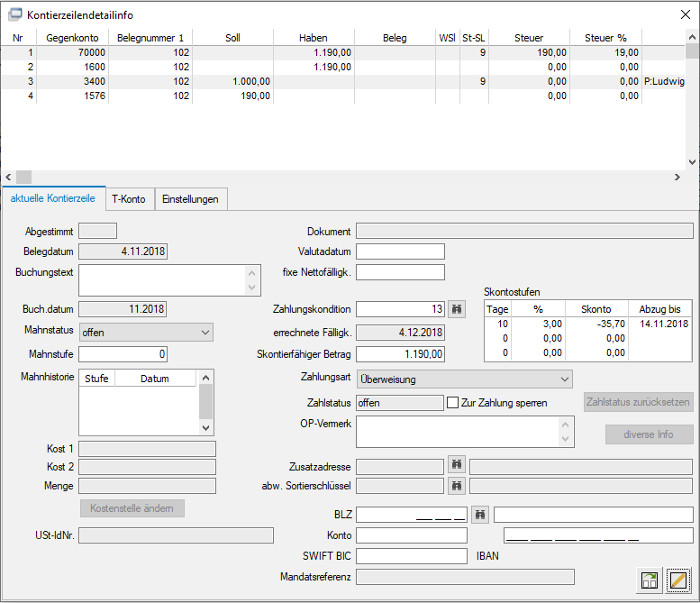The height and width of the screenshot is (603, 700).
Task: Click Kostenstelle ändern button
Action: pyautogui.click(x=132, y=508)
